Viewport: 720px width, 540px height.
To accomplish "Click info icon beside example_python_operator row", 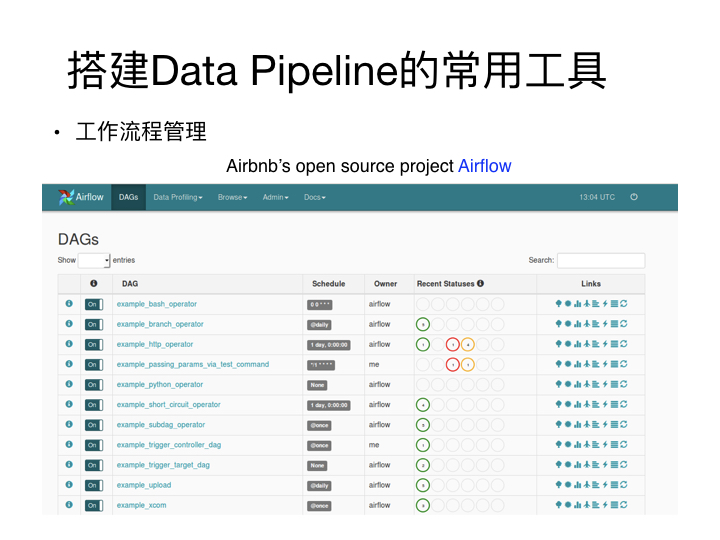I will [x=69, y=384].
